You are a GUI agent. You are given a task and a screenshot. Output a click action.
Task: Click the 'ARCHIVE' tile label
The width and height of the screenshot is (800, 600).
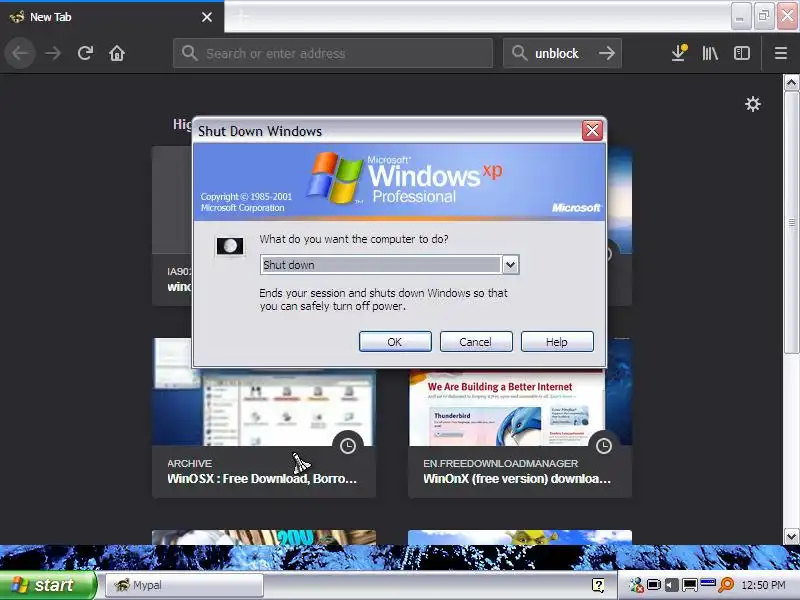(189, 463)
